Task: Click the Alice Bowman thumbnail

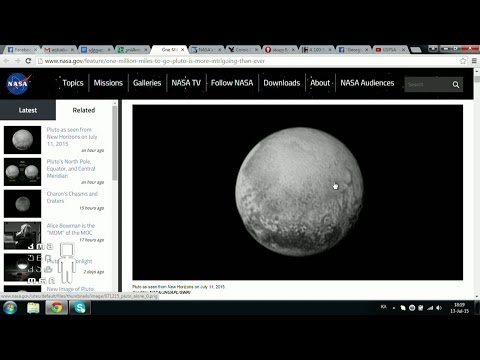Action: (x=22, y=236)
